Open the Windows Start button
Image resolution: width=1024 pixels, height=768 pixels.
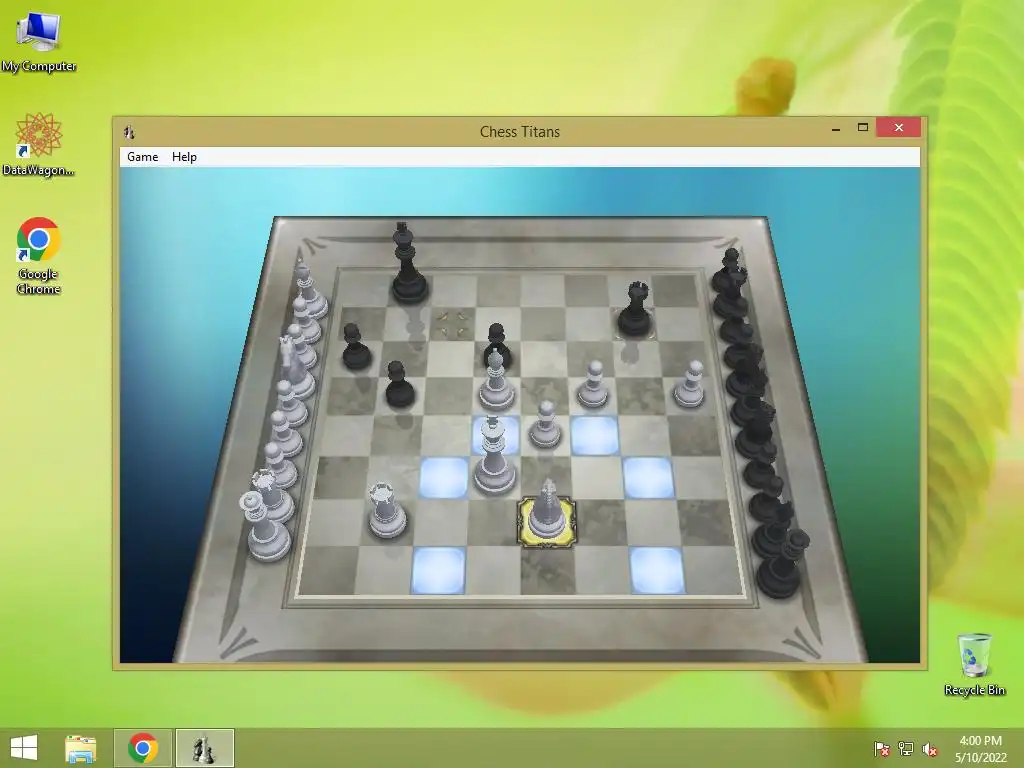[x=24, y=748]
